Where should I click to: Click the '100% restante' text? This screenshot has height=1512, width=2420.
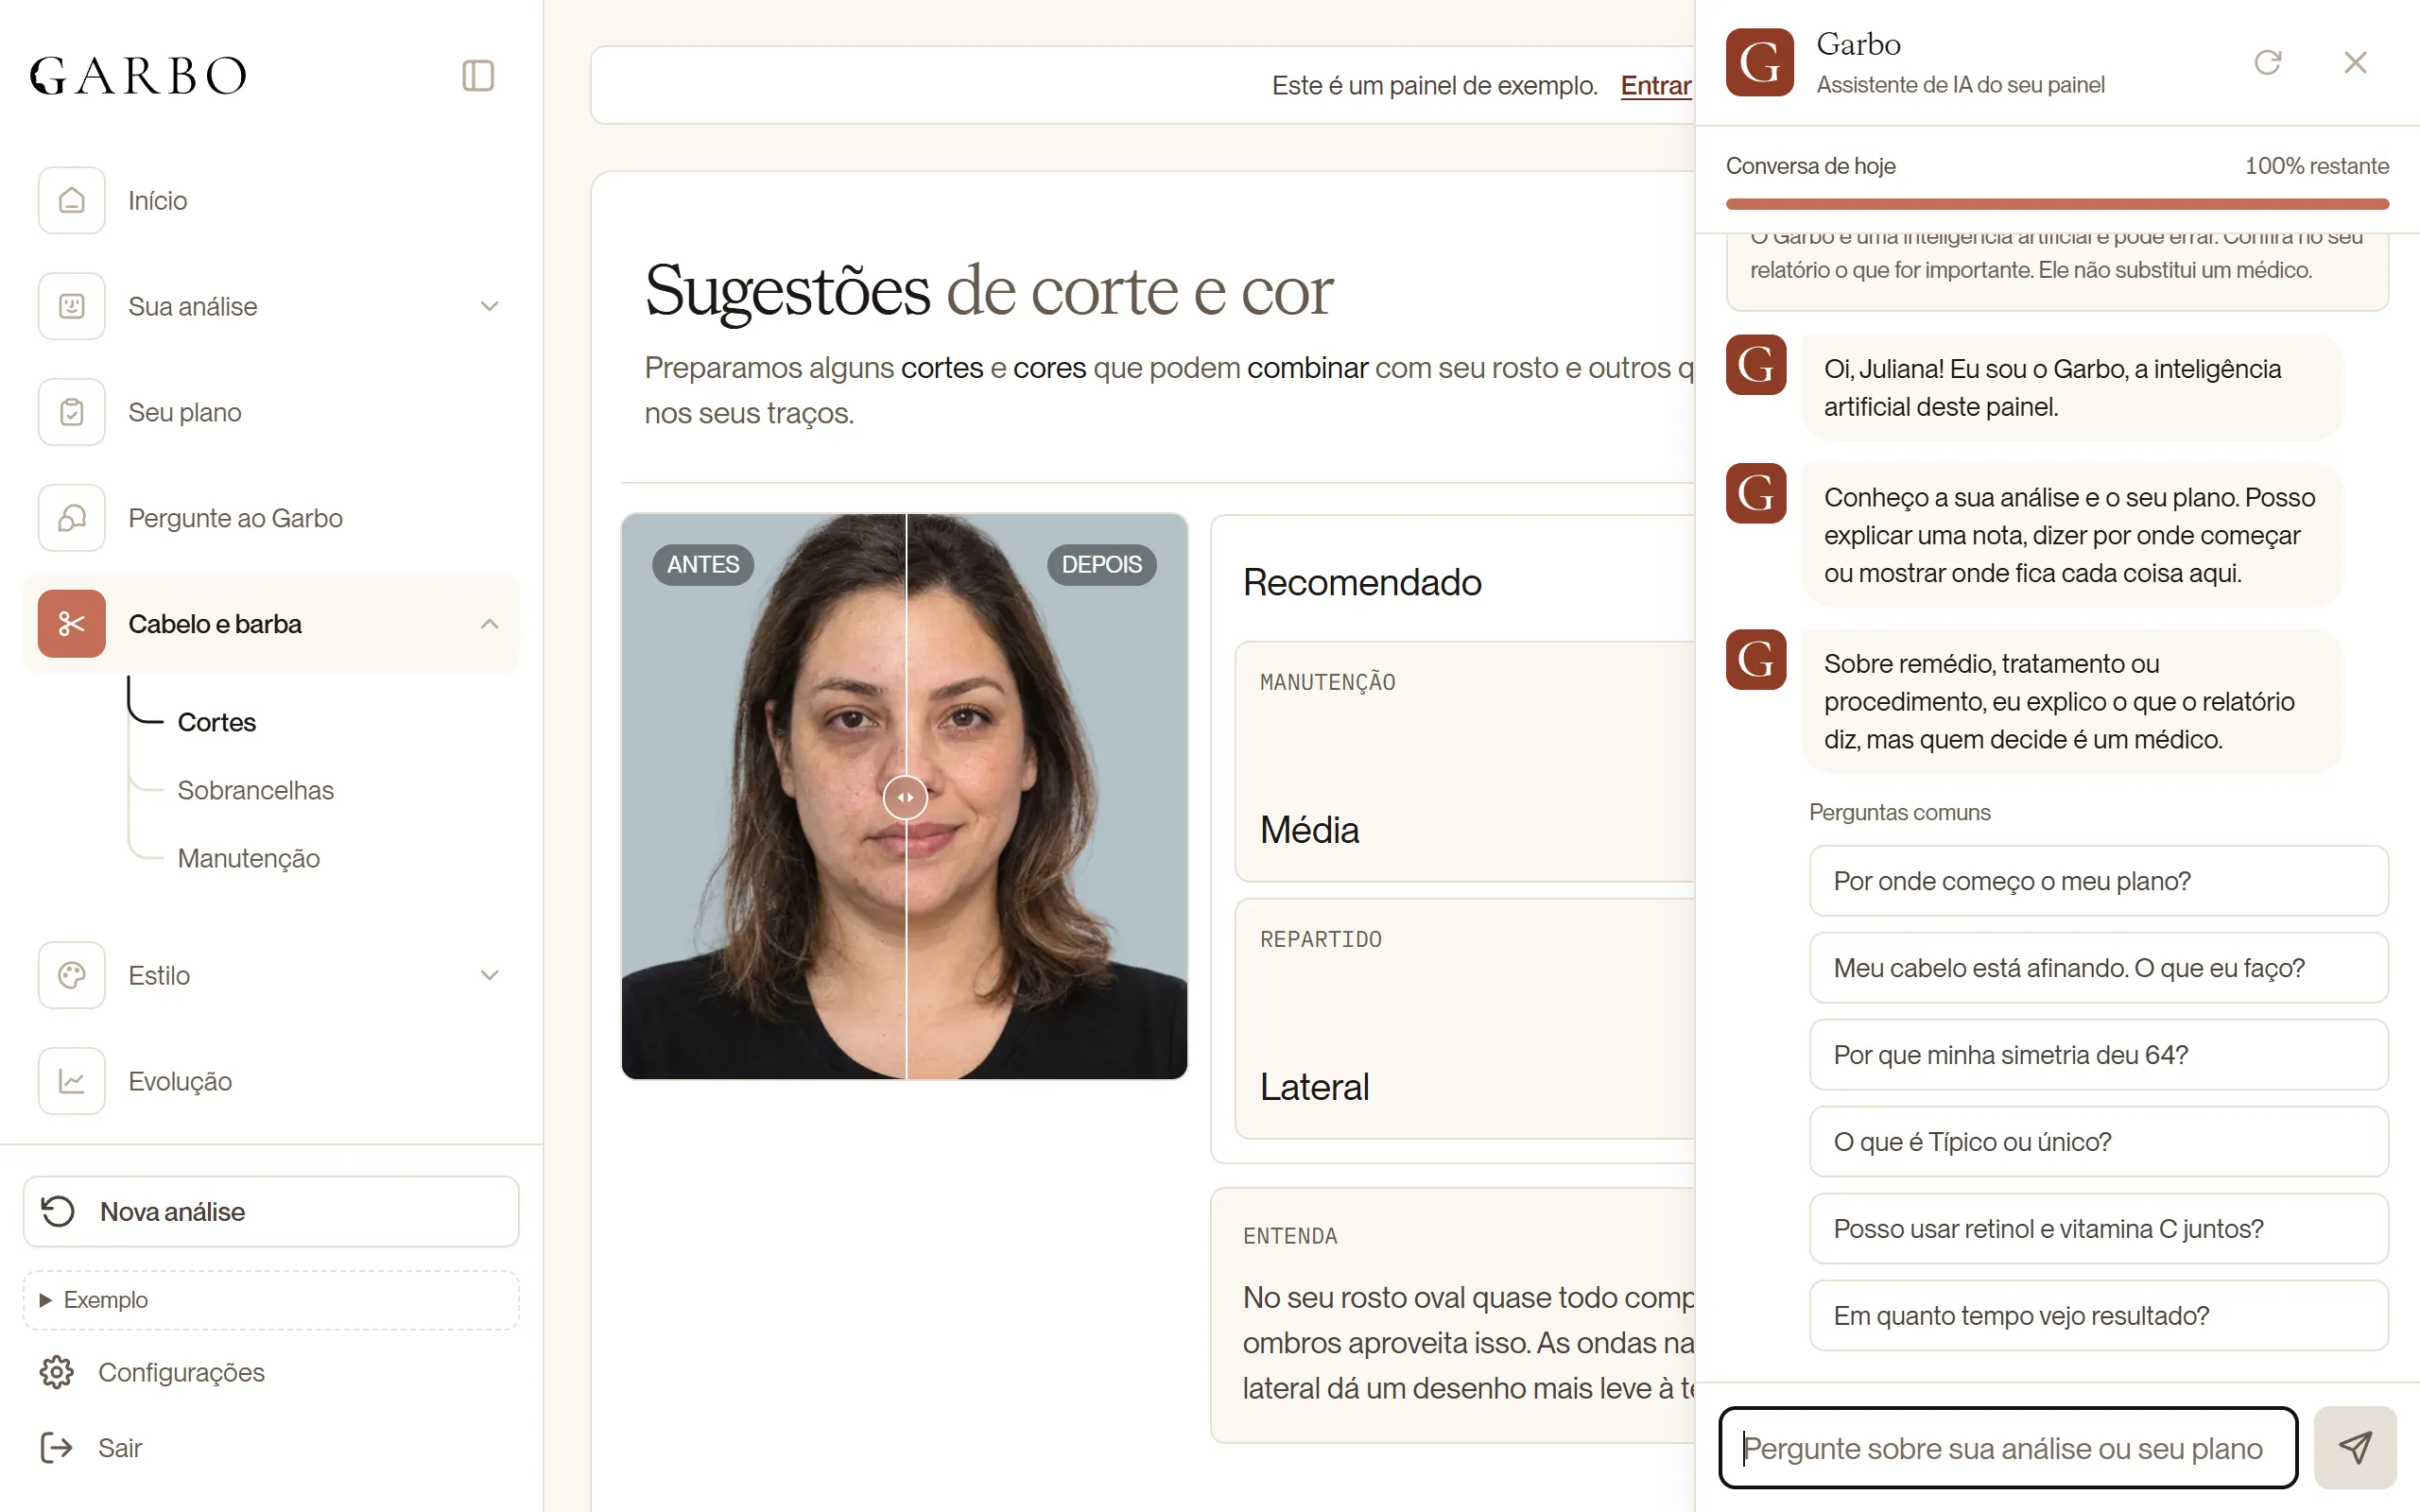click(x=2316, y=166)
